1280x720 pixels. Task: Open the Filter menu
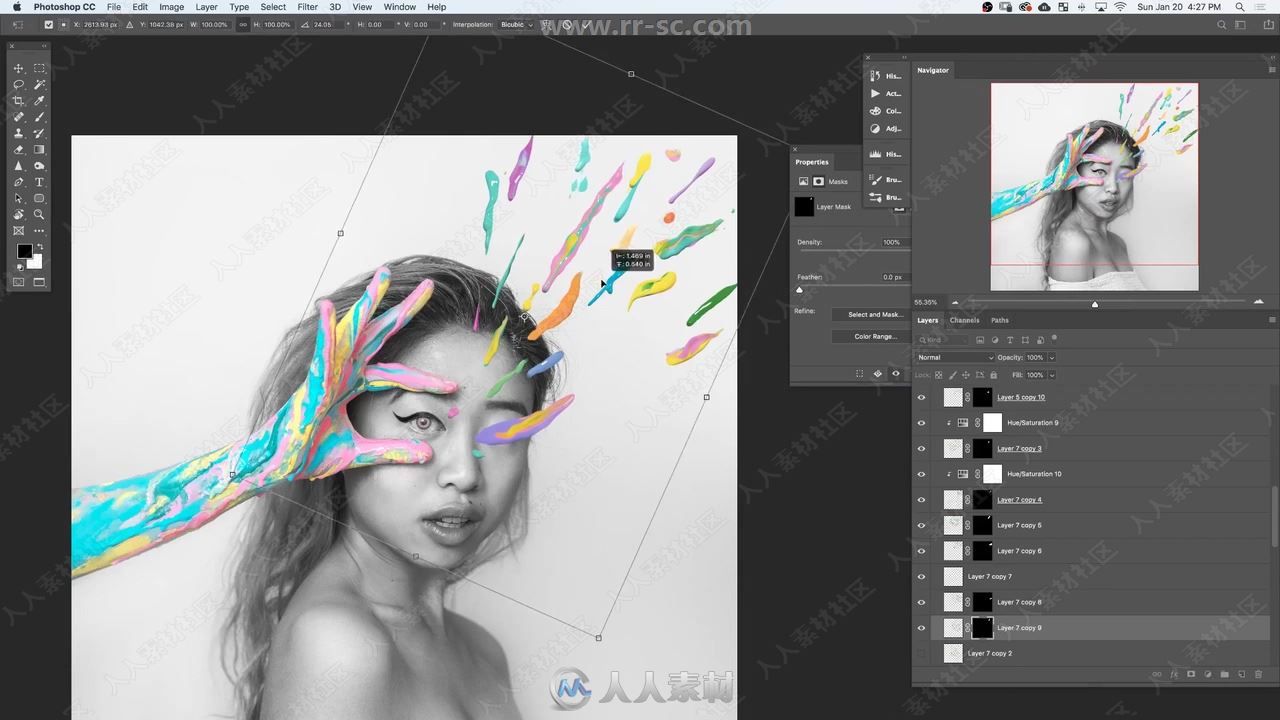(307, 7)
